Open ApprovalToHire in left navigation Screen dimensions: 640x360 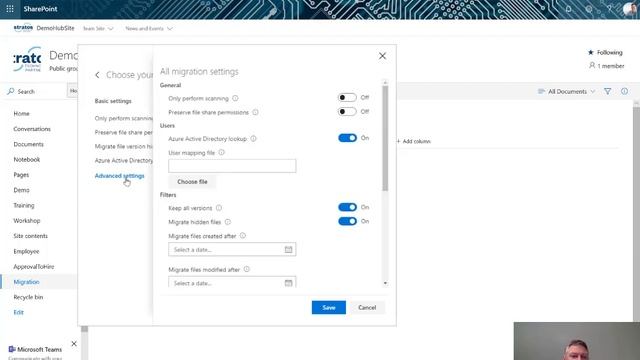tap(33, 267)
